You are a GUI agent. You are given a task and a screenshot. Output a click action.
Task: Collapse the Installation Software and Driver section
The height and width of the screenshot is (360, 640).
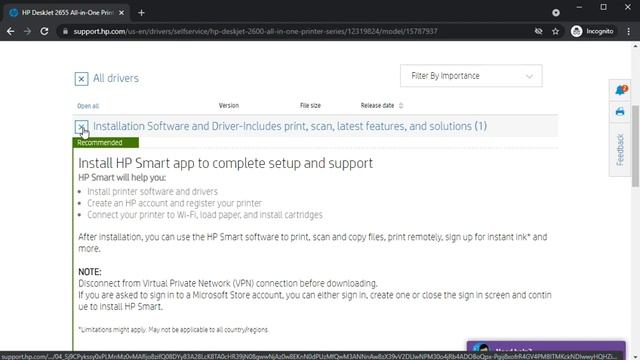(81, 127)
